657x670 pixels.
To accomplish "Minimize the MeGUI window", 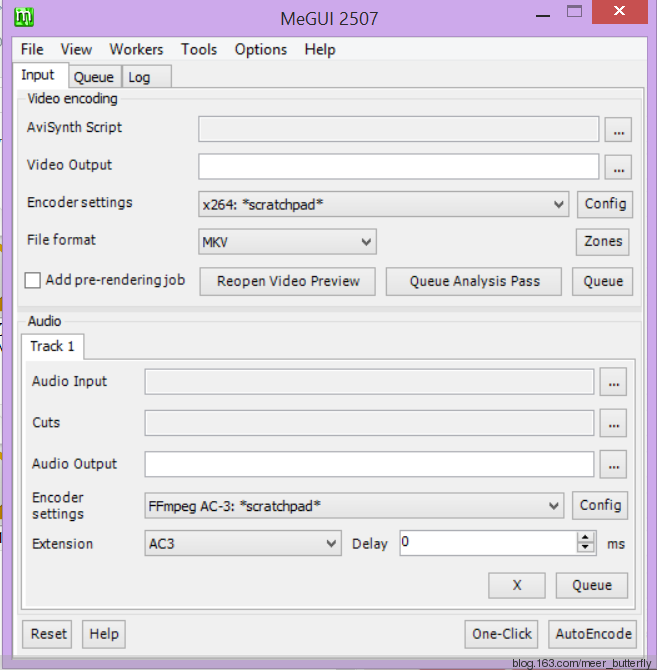I will click(543, 15).
